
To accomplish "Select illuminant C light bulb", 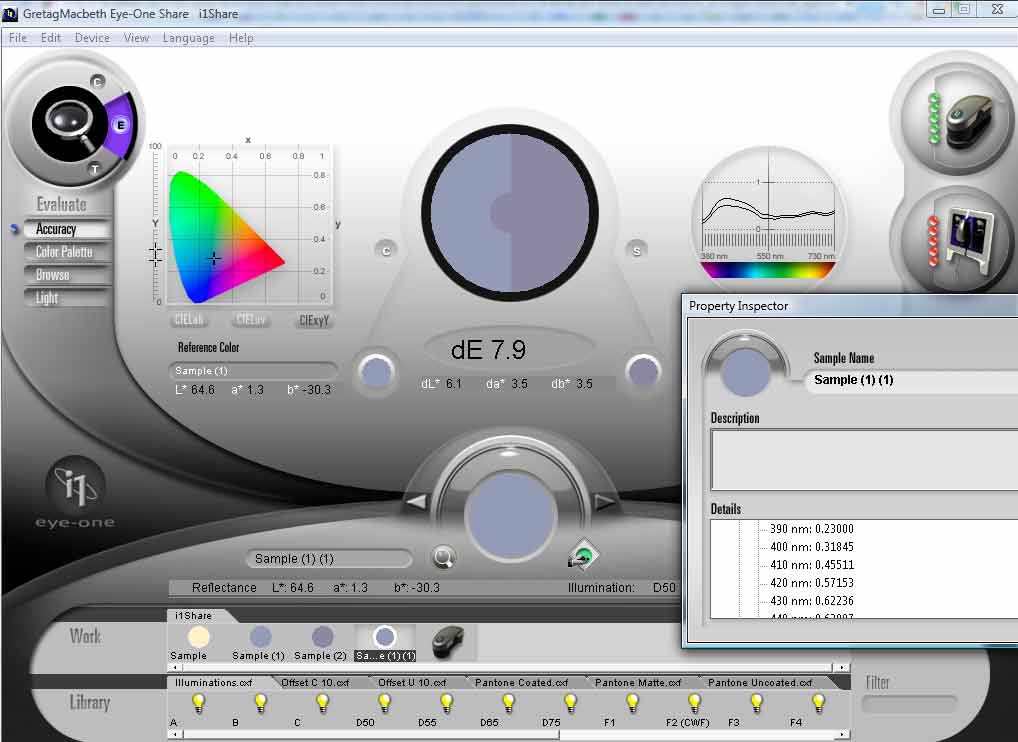I will 322,702.
